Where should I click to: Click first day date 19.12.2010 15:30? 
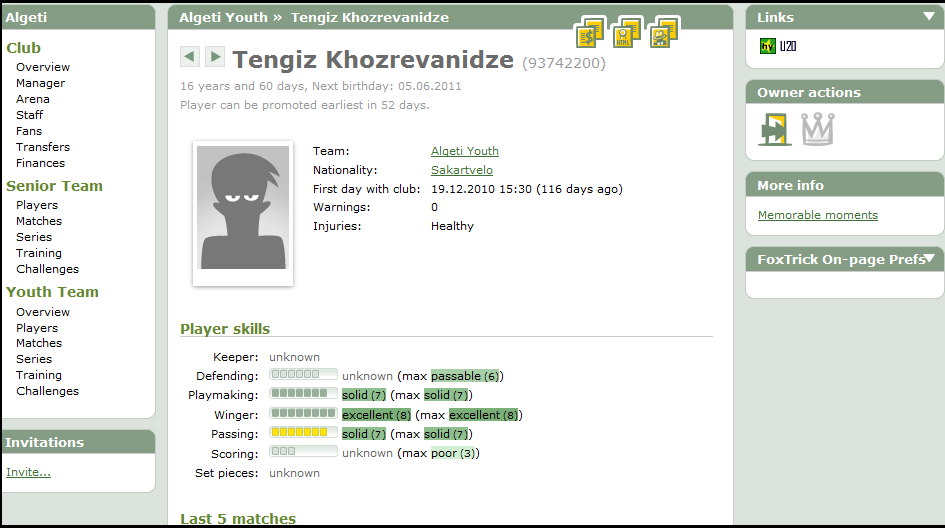[482, 189]
